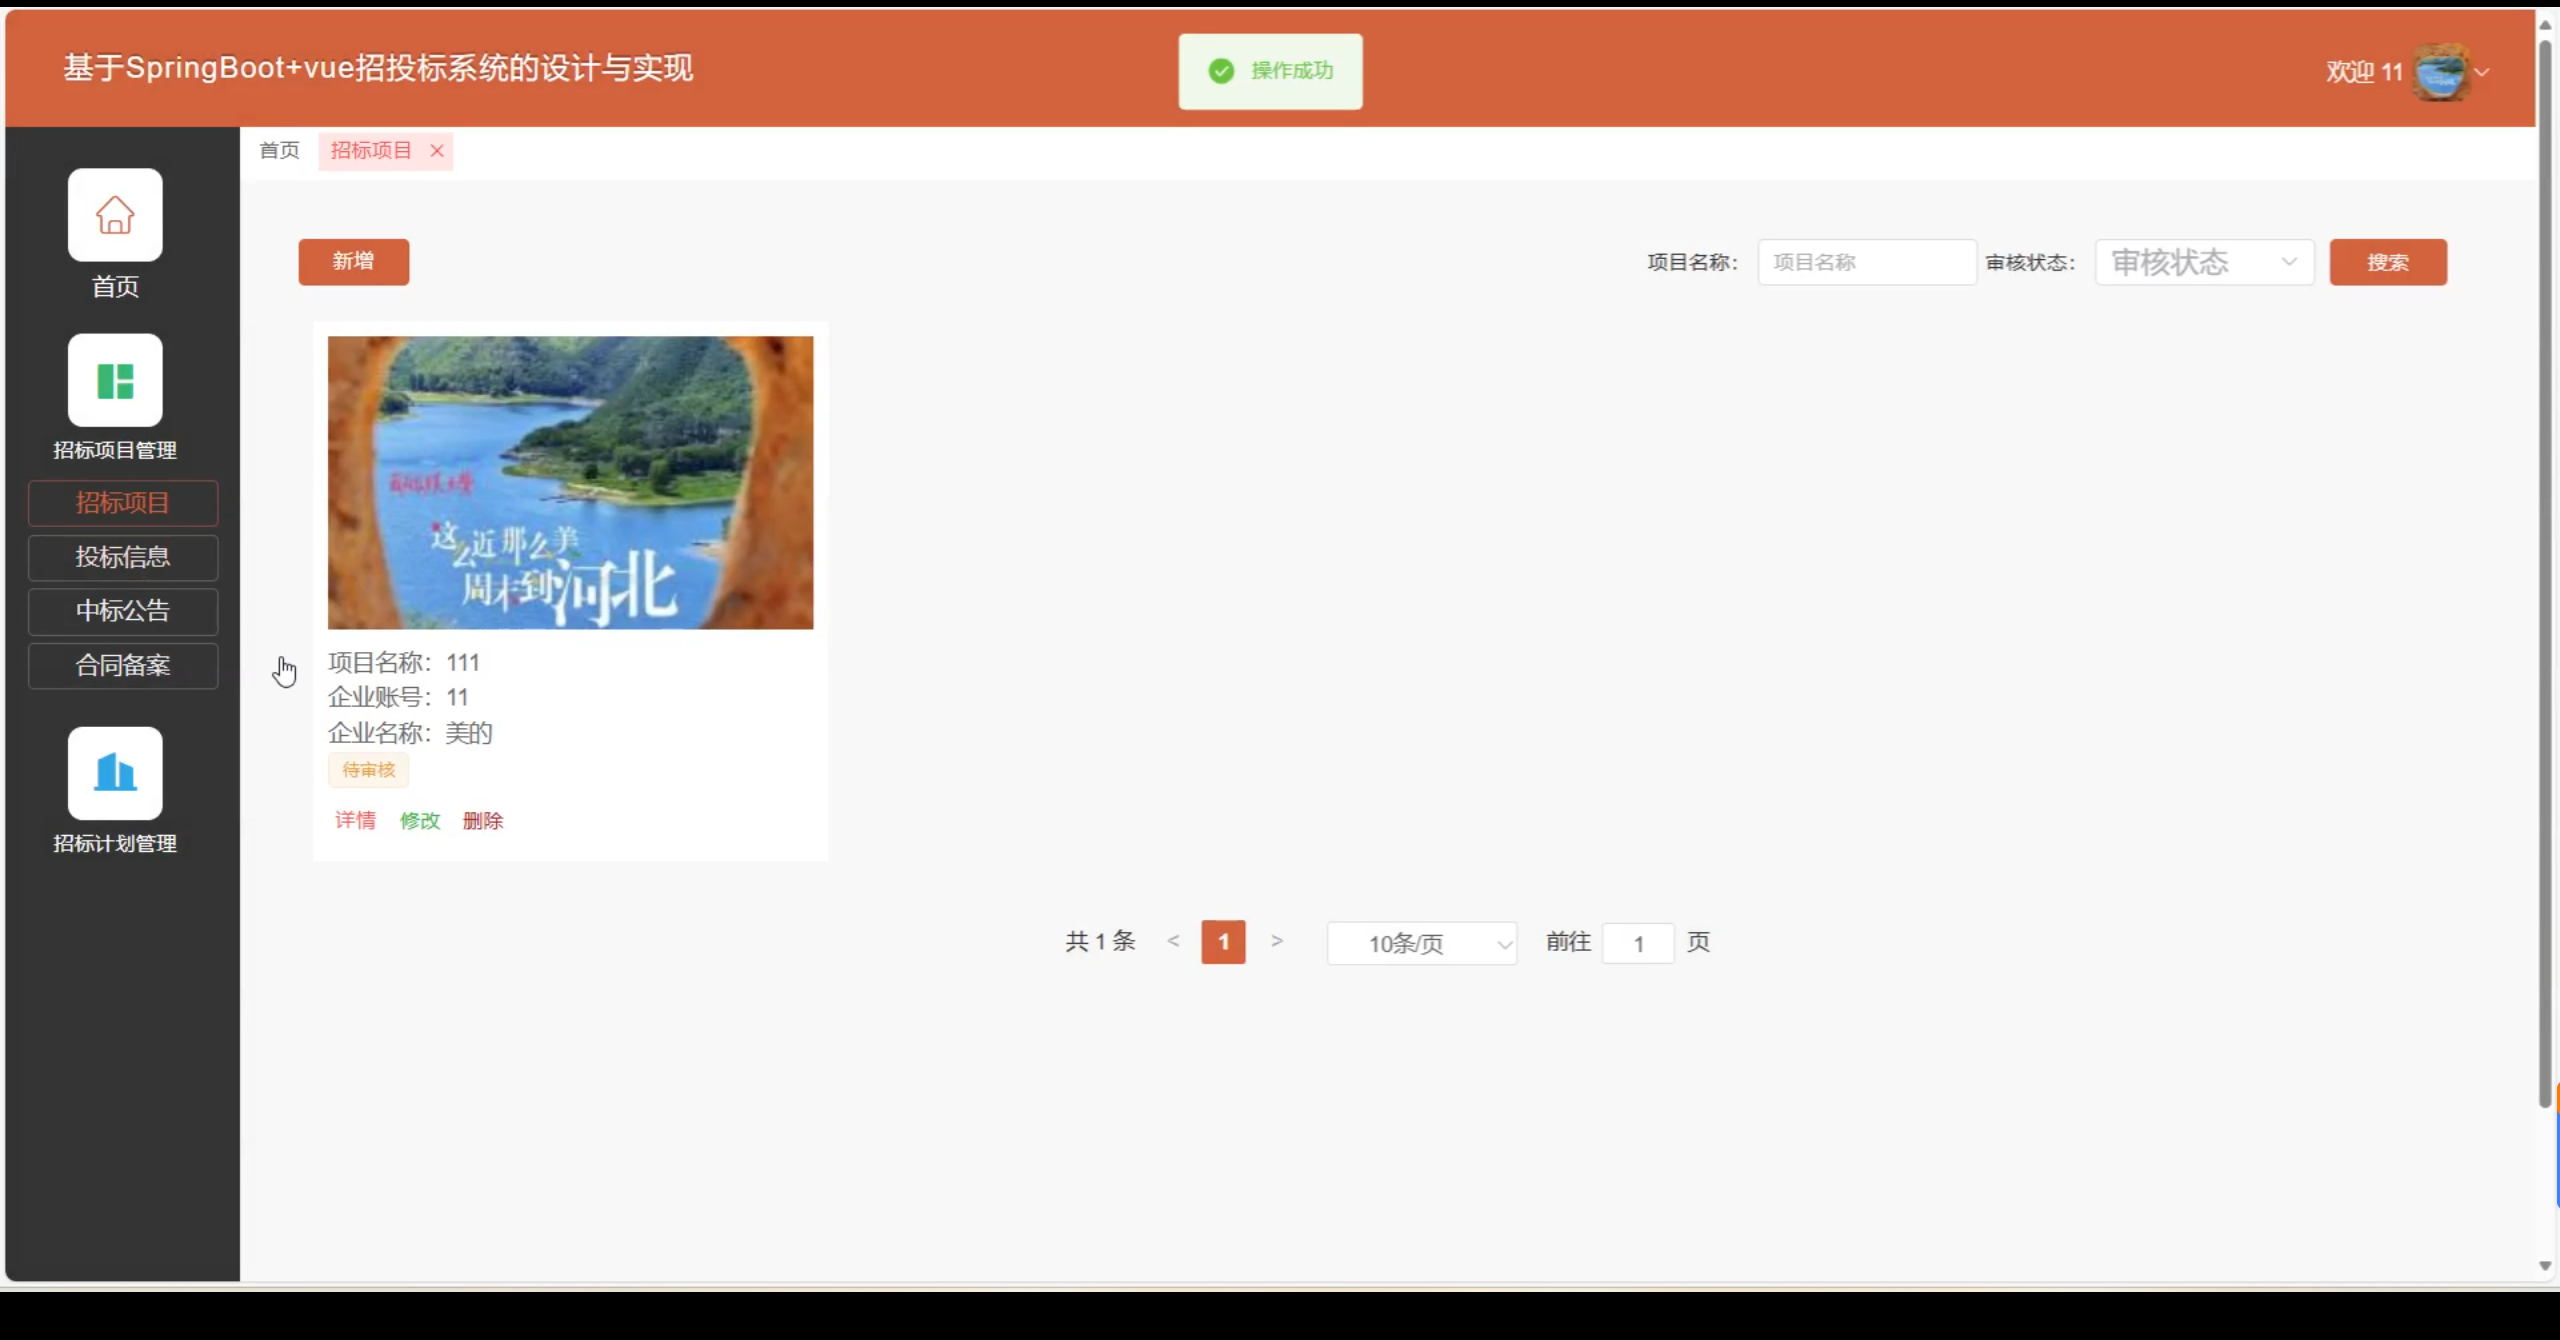The height and width of the screenshot is (1340, 2560).
Task: Select 投标信息 in the sidebar menu
Action: click(x=123, y=557)
